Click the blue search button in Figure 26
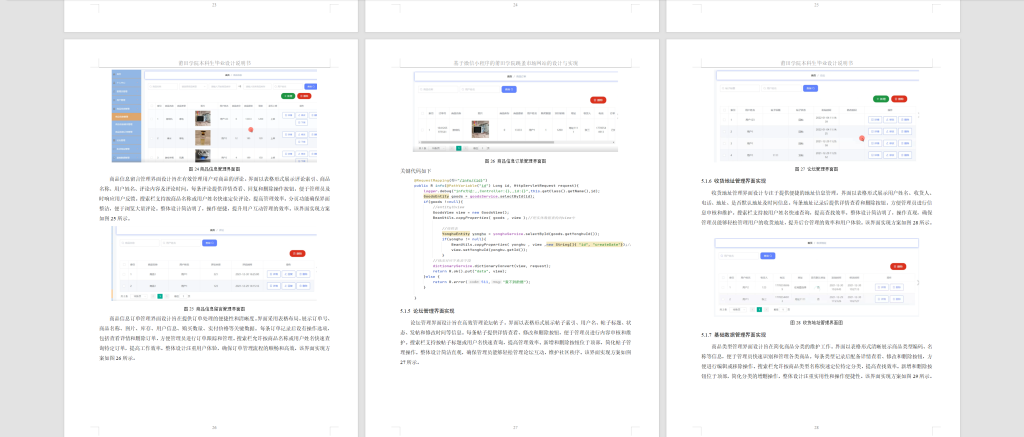This screenshot has width=1024, height=437. [x=509, y=89]
